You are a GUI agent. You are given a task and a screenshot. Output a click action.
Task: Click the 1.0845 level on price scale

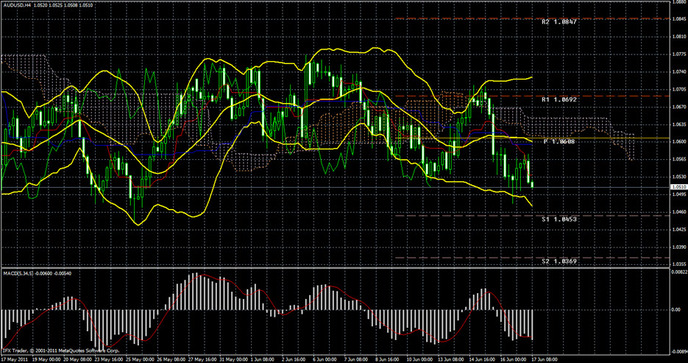click(679, 19)
